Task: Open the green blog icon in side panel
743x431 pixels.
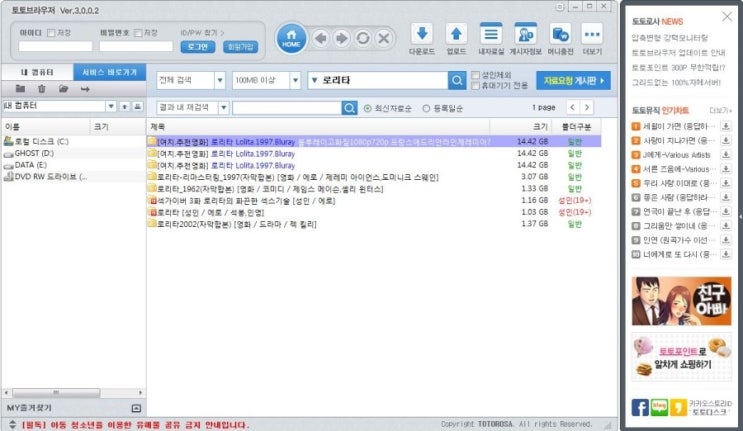Action: (659, 407)
